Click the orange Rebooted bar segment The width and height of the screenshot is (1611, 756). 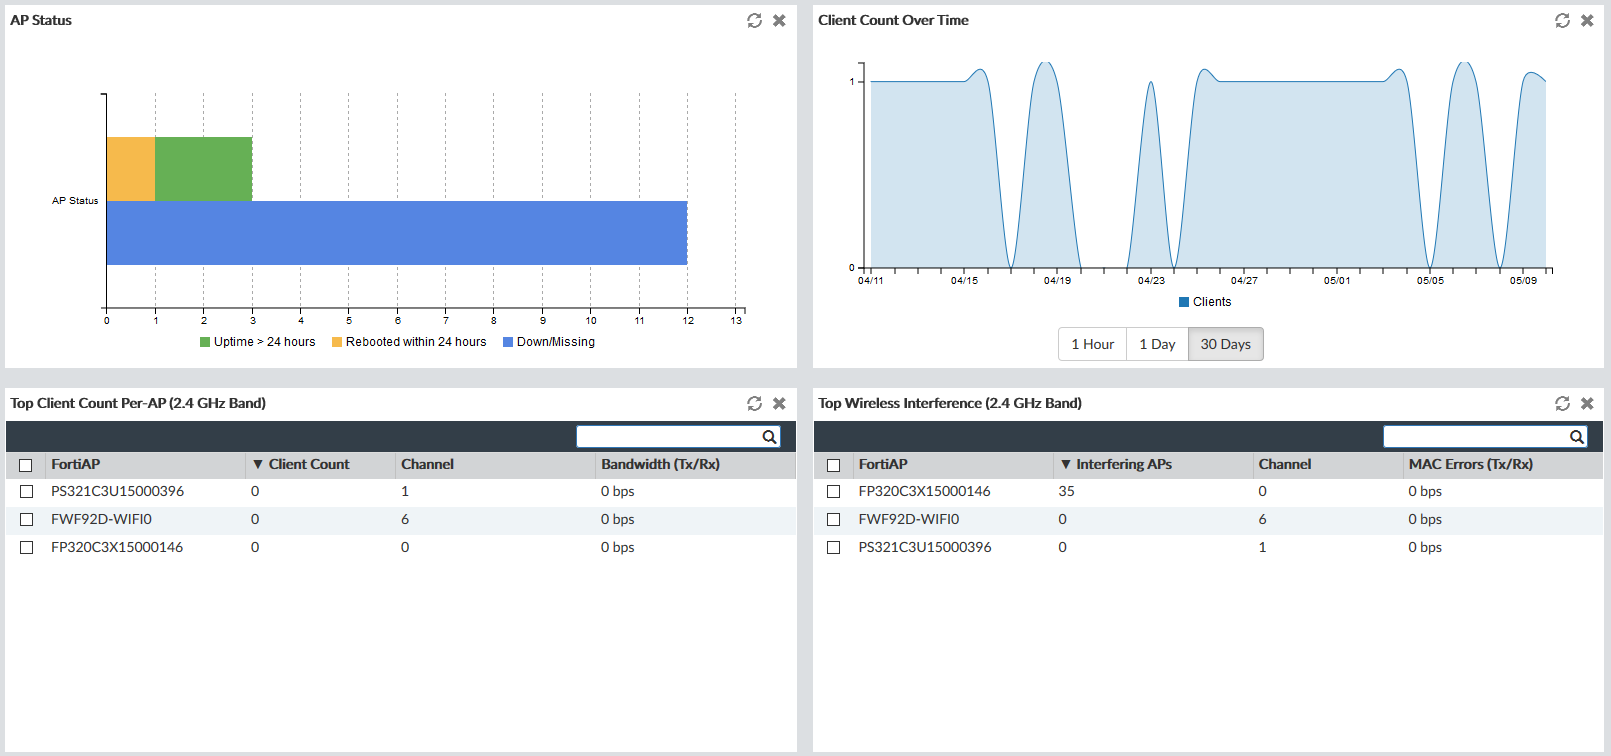pos(131,169)
